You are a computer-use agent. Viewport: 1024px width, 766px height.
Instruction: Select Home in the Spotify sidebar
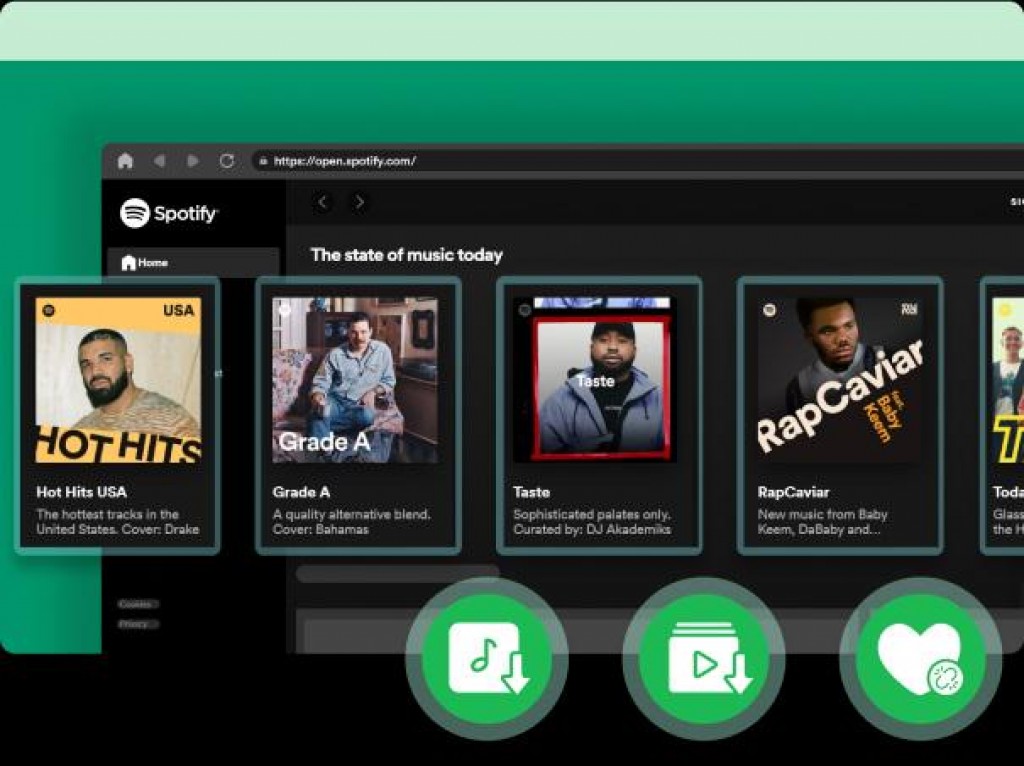pos(145,262)
